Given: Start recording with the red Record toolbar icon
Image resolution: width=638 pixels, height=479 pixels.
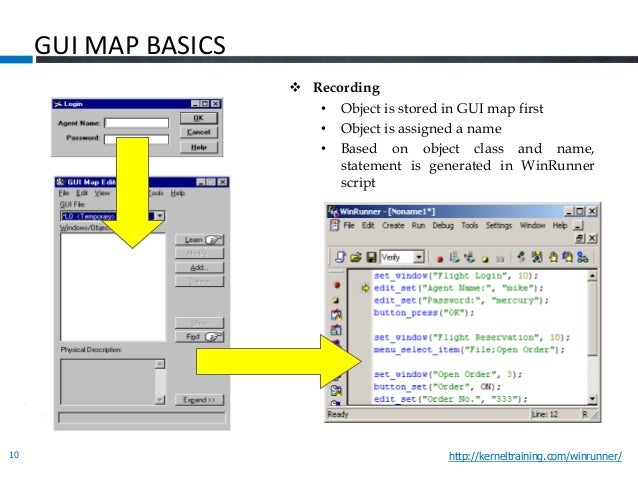Looking at the screenshot, I should [x=439, y=258].
